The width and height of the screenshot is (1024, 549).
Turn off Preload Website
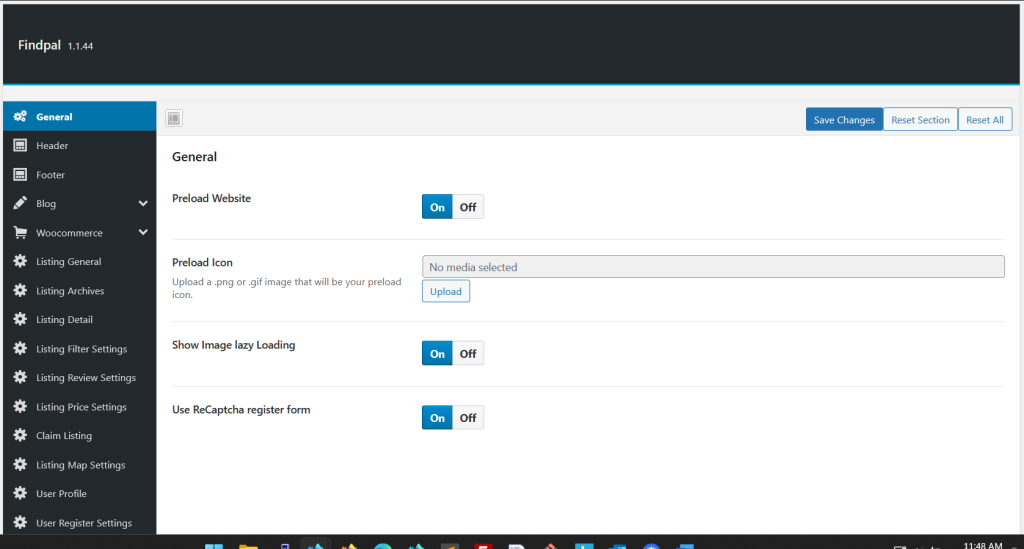click(x=468, y=207)
